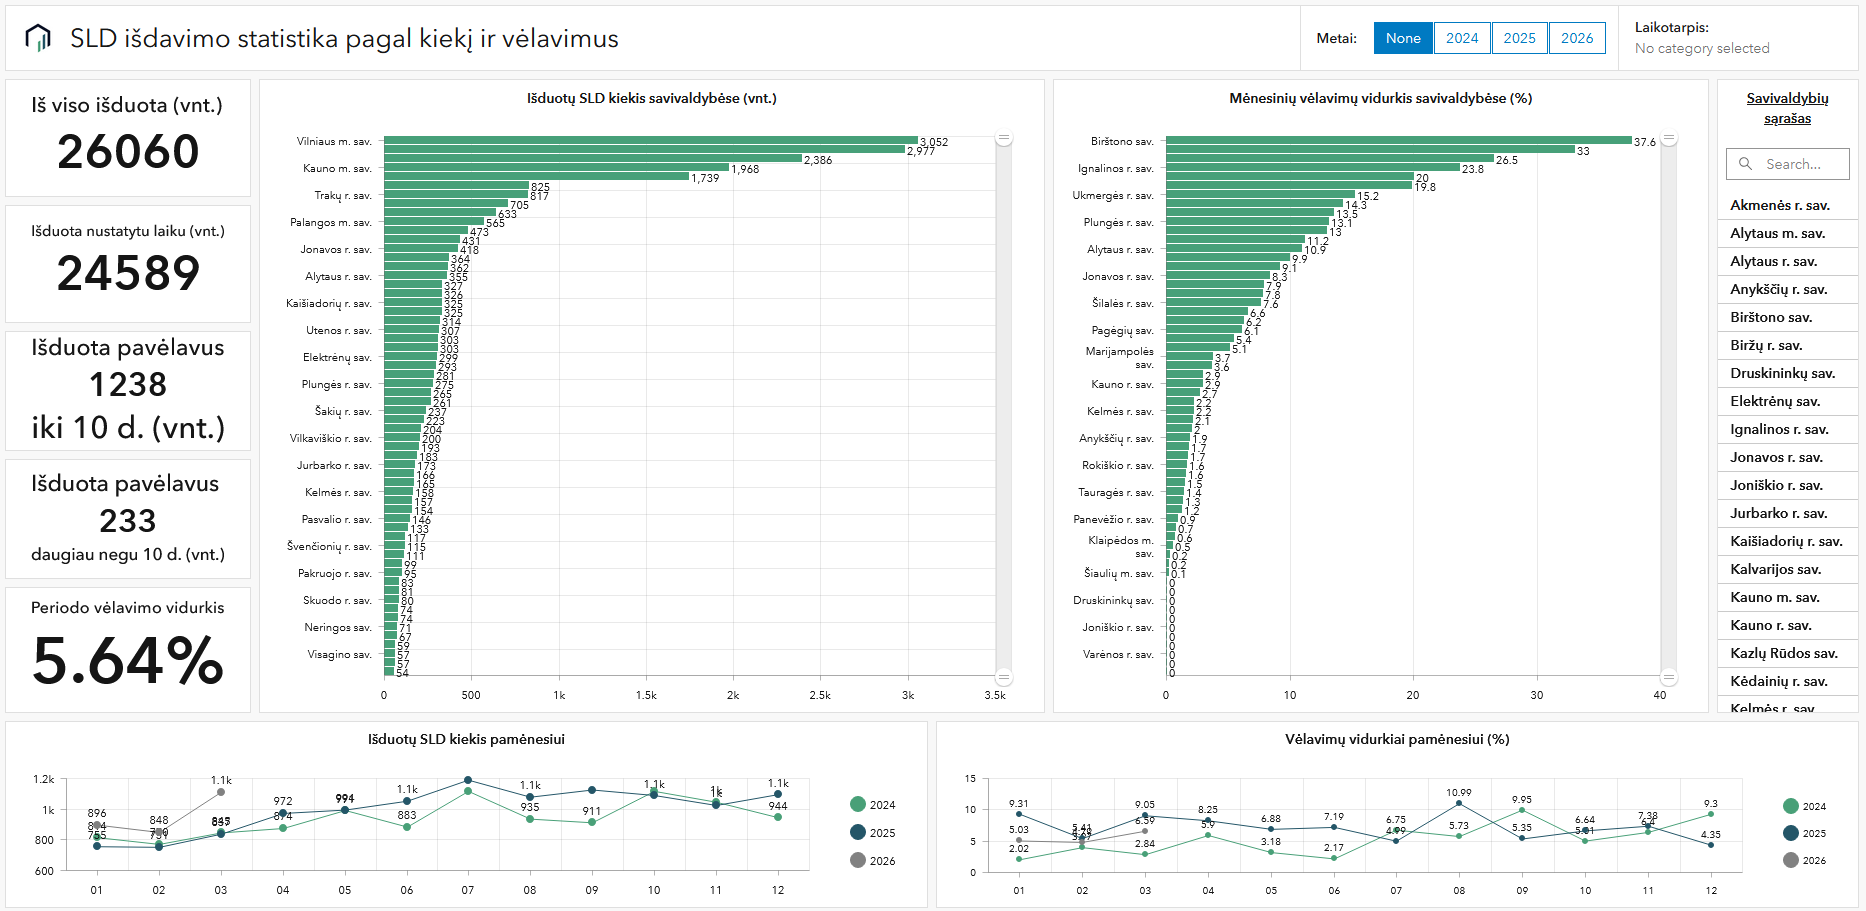
Task: Click bottom scroll handle of Mėnesinių vėlavimų vidurkis chart
Action: pos(1668,677)
